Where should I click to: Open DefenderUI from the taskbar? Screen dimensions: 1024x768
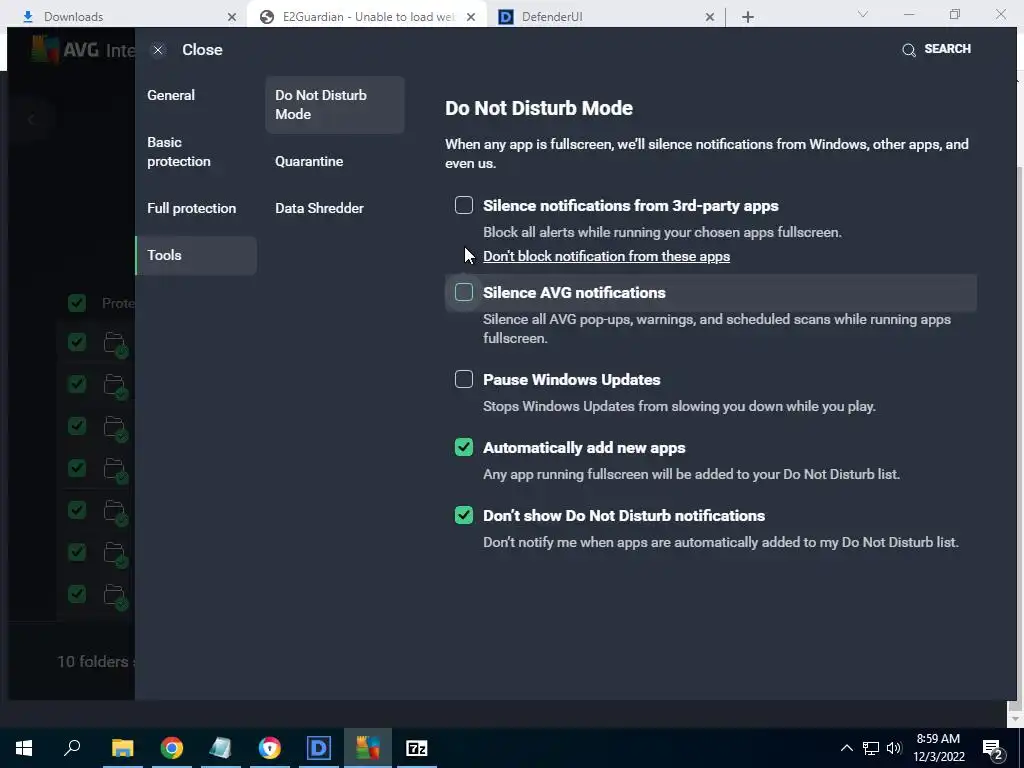[x=319, y=748]
